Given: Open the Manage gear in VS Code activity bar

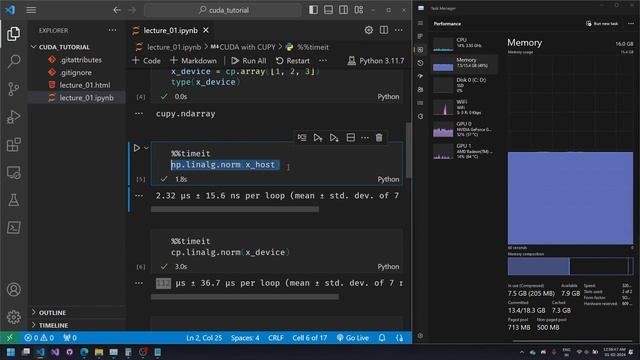Looking at the screenshot, I should (x=13, y=317).
